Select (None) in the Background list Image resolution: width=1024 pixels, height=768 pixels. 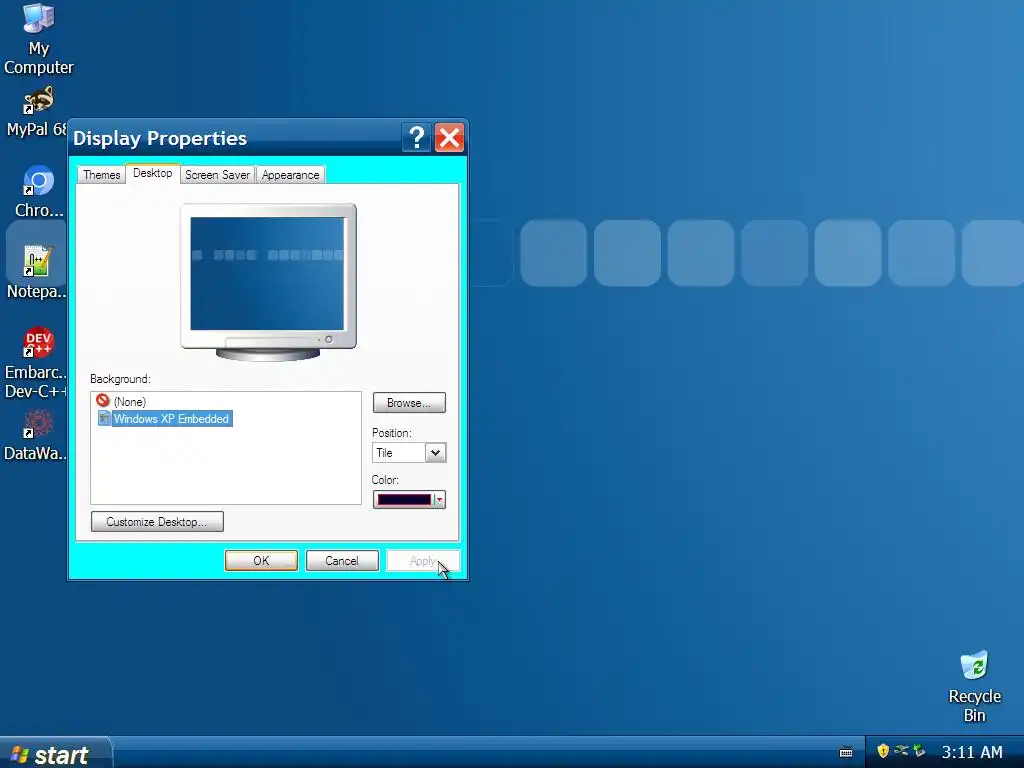pos(129,402)
